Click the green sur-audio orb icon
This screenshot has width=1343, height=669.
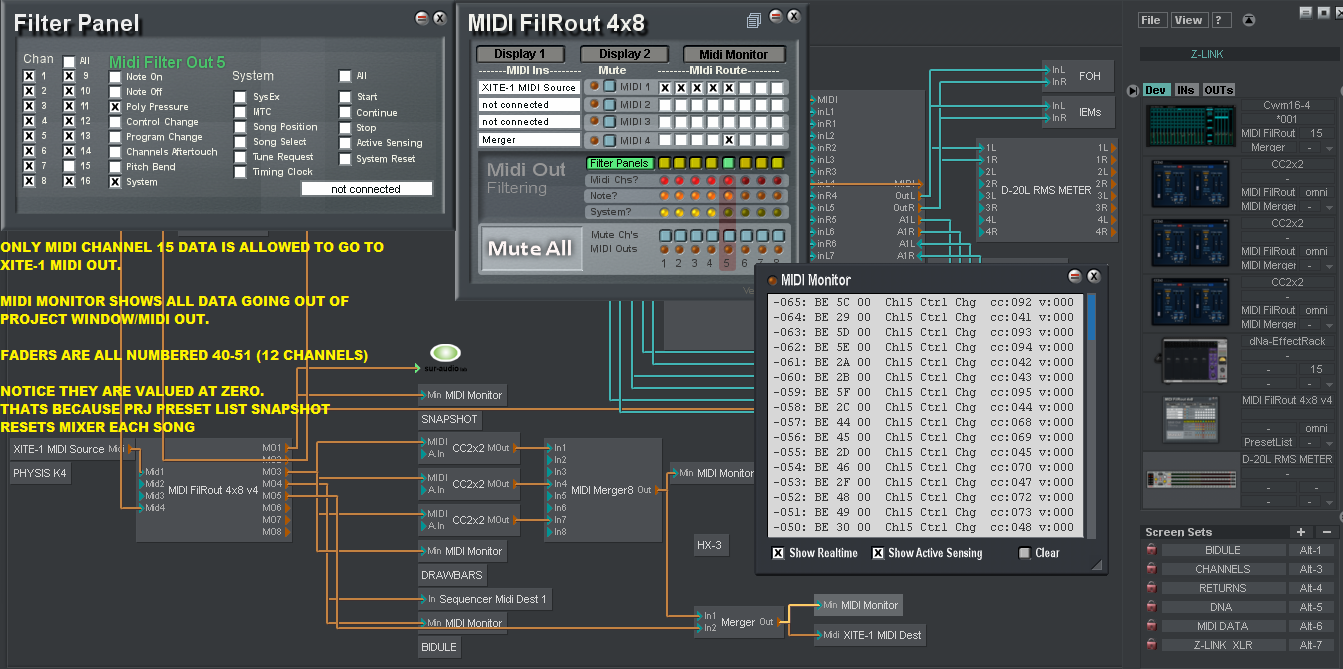pos(444,353)
